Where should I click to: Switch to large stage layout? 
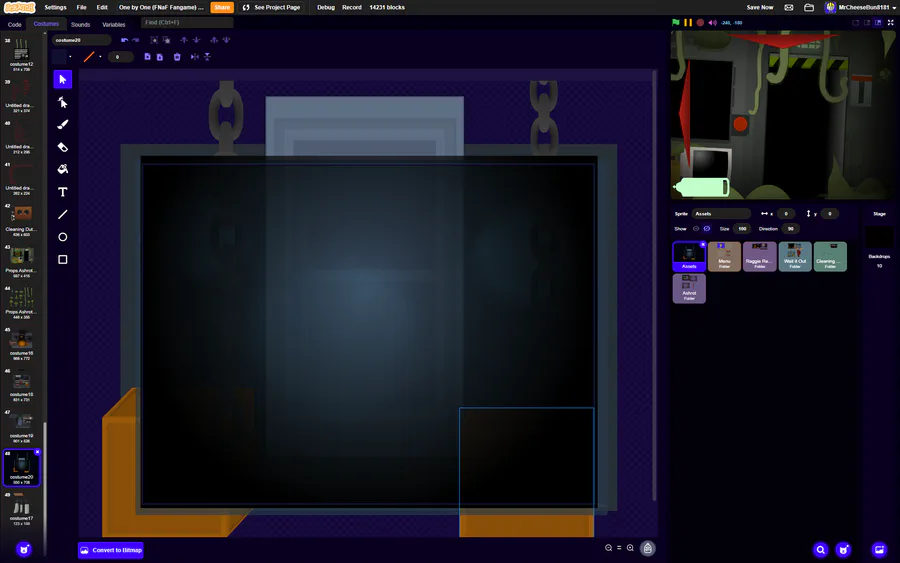click(x=878, y=22)
